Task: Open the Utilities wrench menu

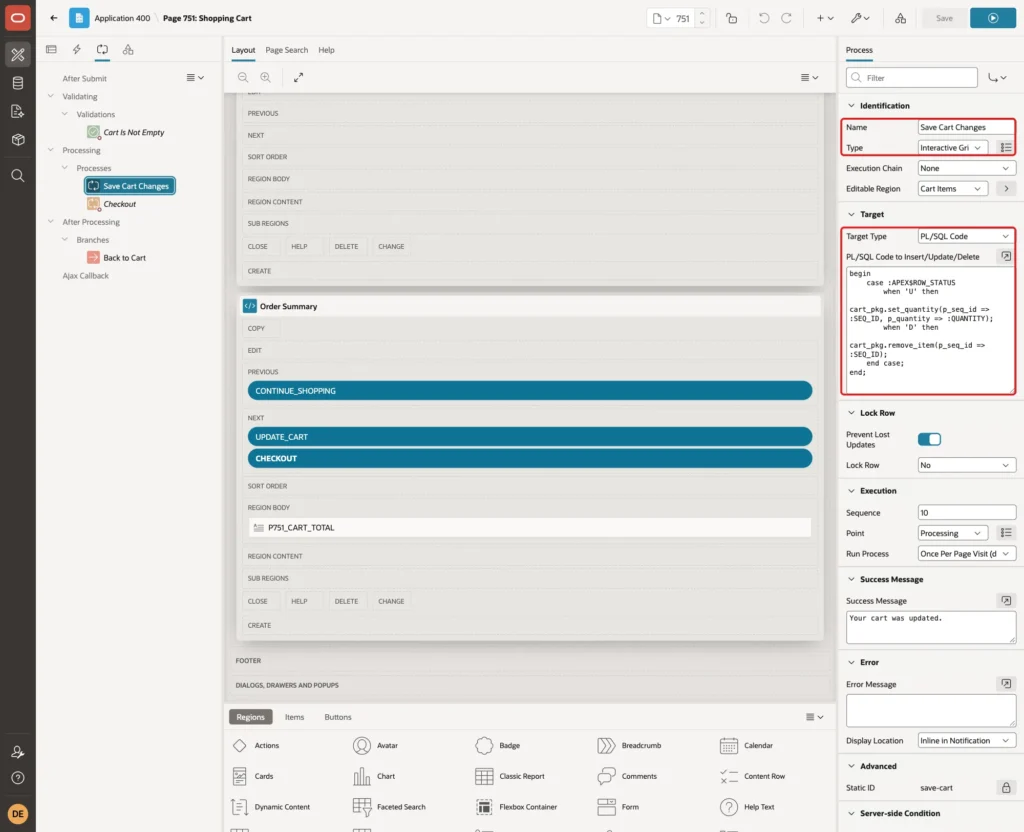Action: [860, 18]
